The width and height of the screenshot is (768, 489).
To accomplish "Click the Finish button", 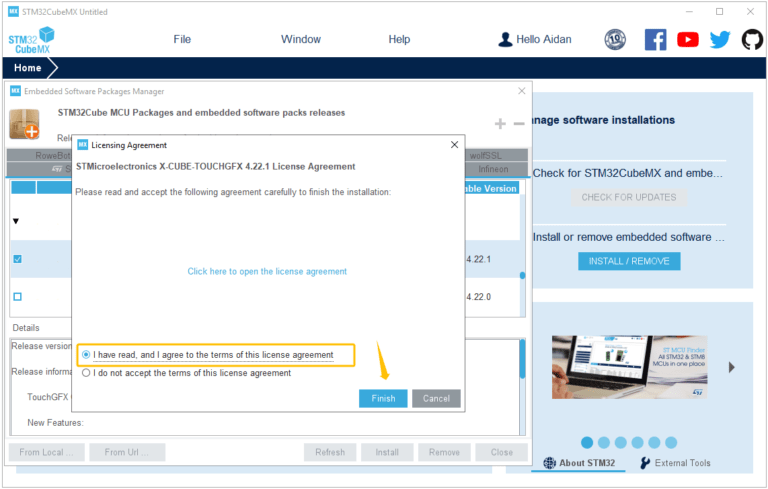I will coord(383,399).
